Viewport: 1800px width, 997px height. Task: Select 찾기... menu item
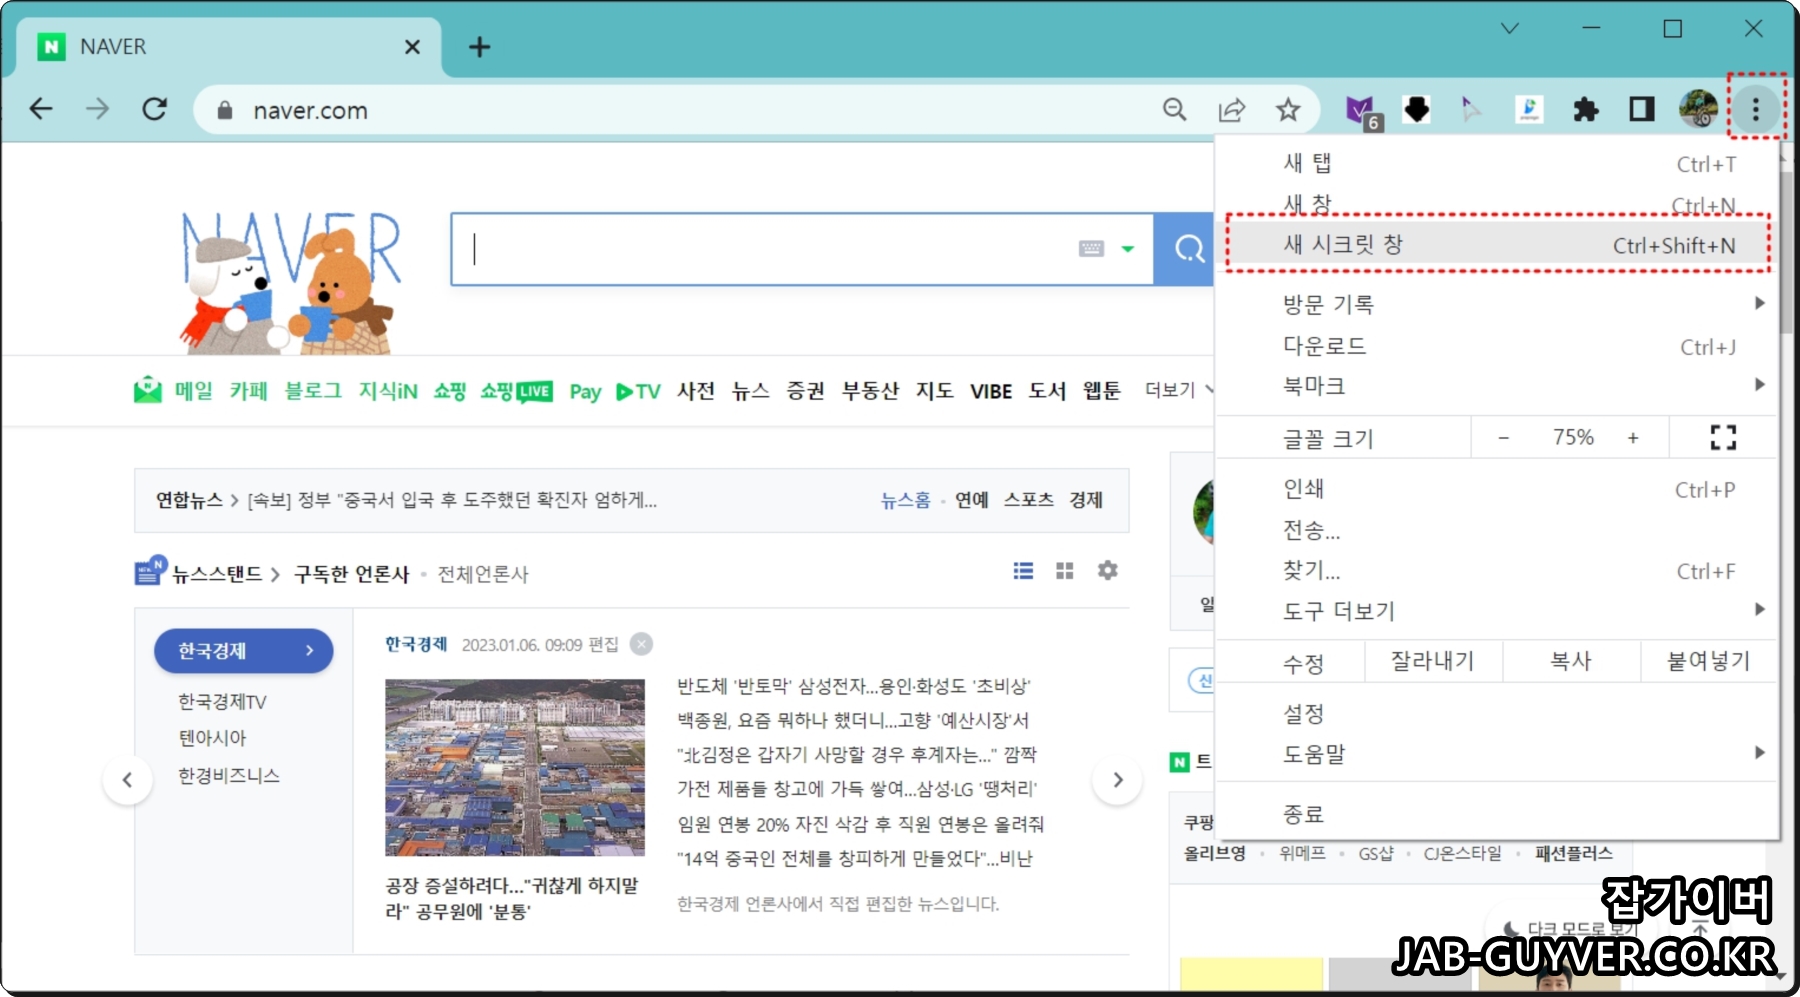tap(1497, 571)
